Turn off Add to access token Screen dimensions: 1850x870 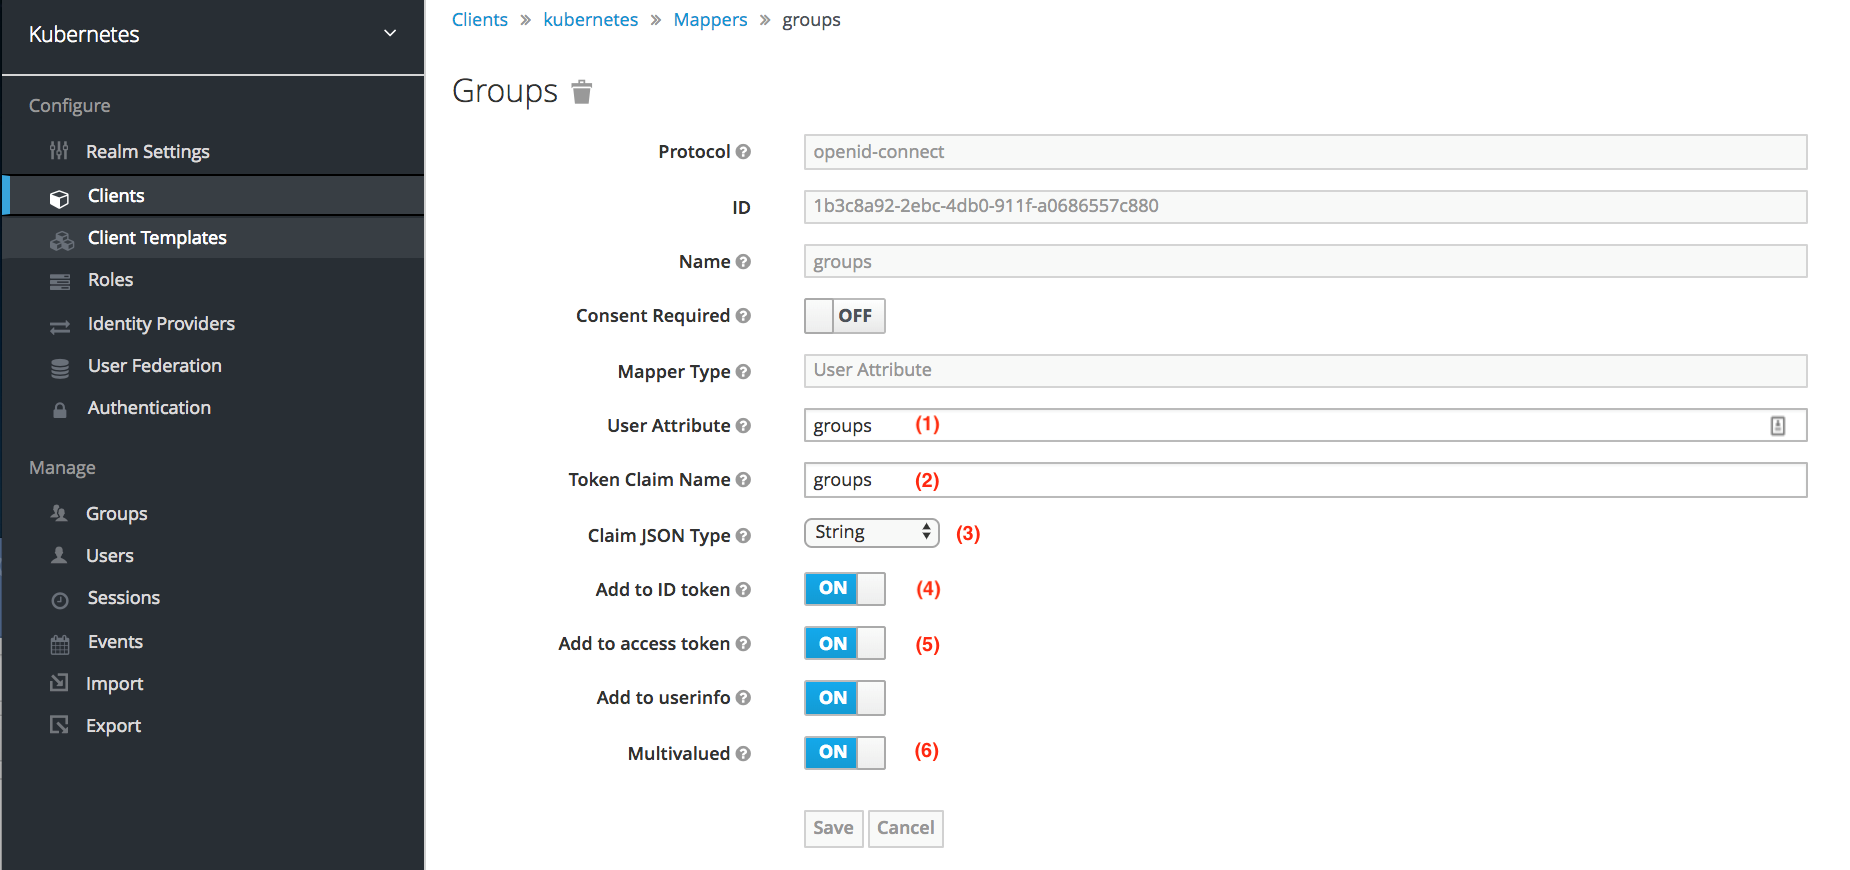tap(845, 643)
